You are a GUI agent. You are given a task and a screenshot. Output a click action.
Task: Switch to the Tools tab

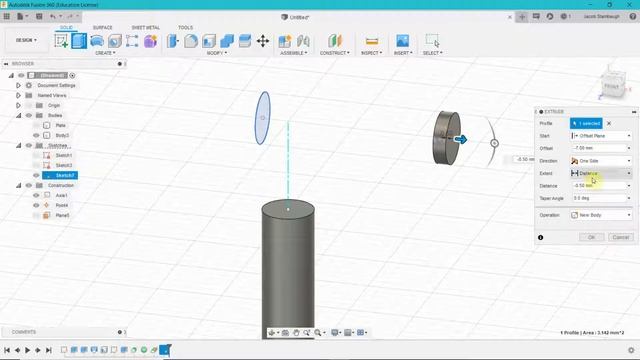(x=185, y=27)
